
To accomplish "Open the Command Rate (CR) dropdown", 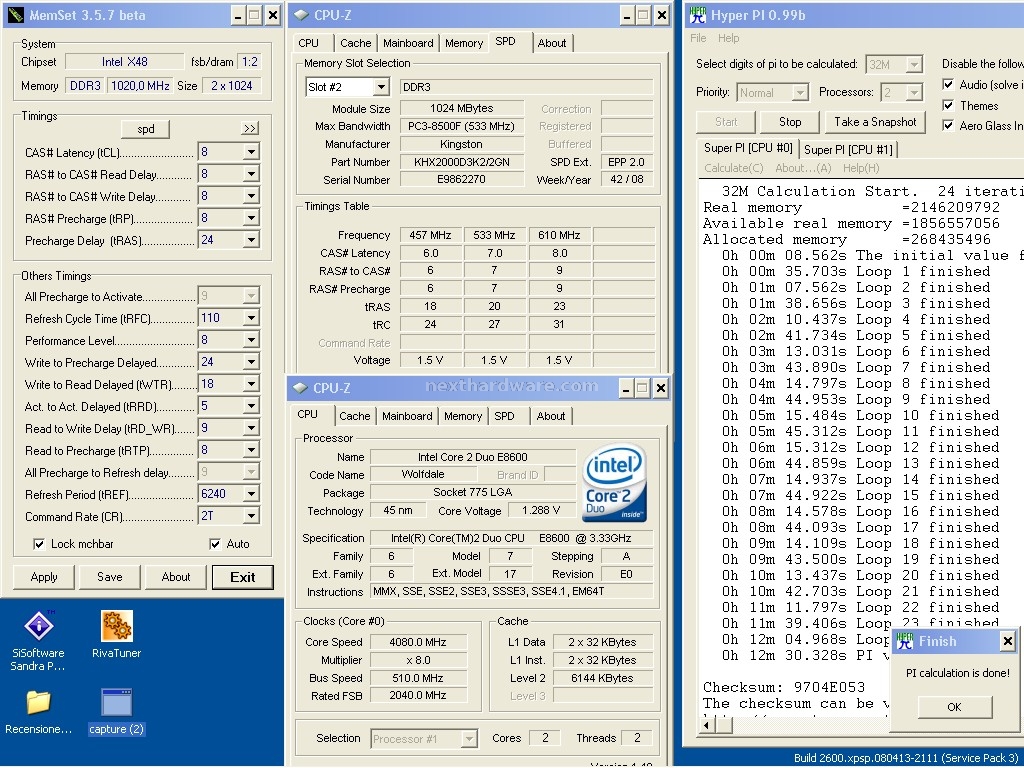I will [x=251, y=516].
